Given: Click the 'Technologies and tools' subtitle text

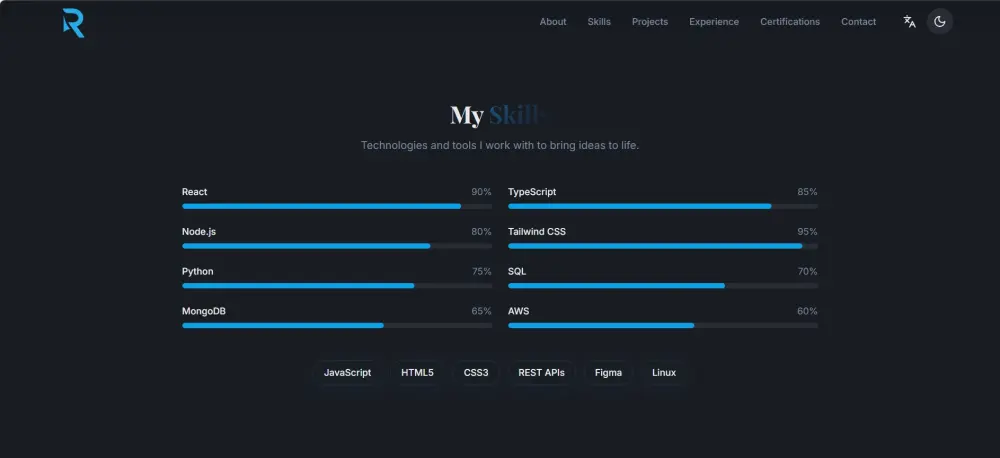Looking at the screenshot, I should tap(500, 145).
